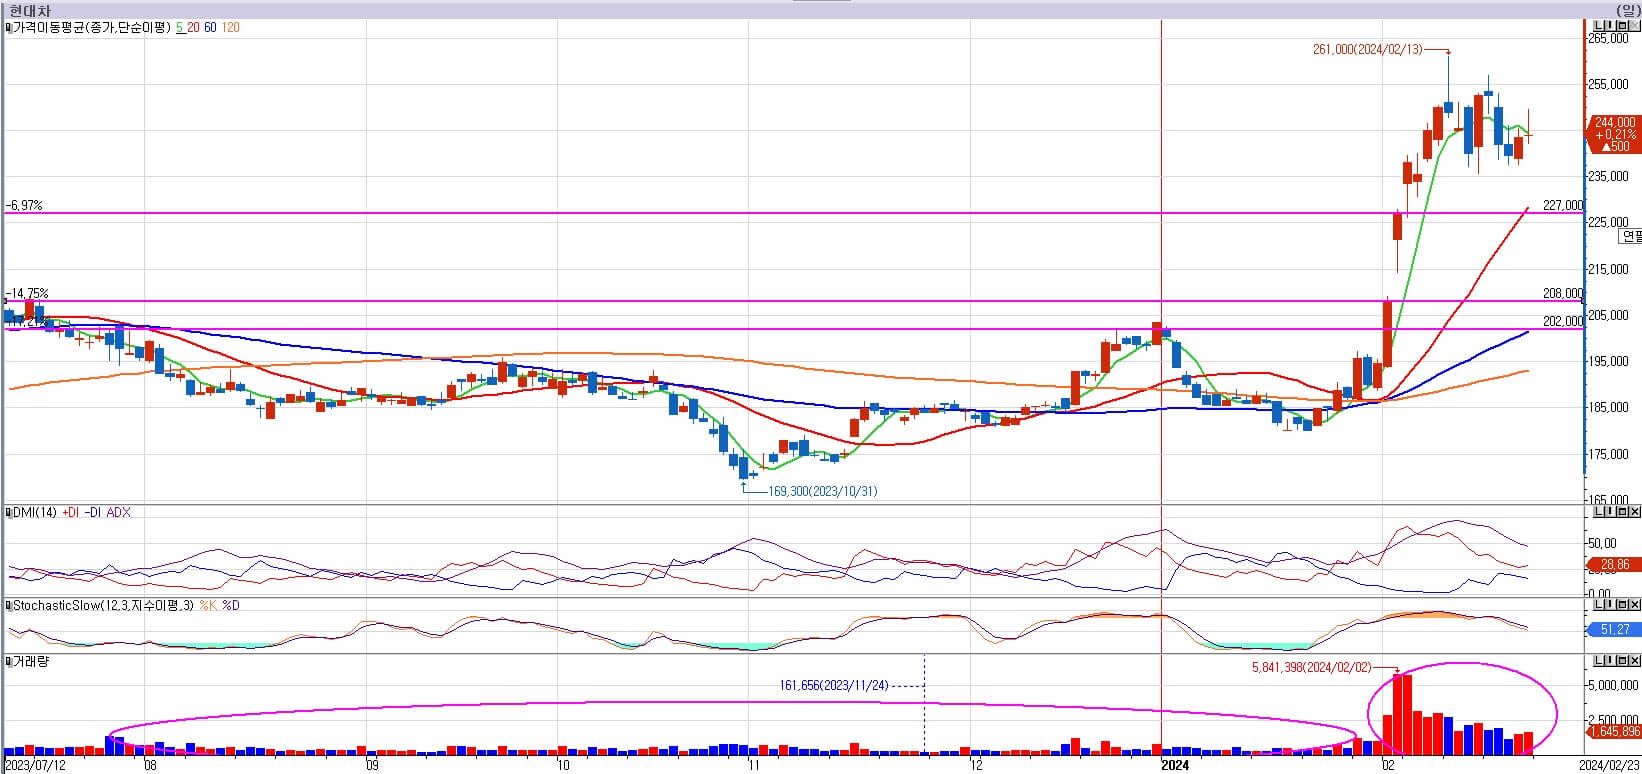1642x774 pixels.
Task: Click the 5,000,000 volume axis label
Action: pos(1614,685)
